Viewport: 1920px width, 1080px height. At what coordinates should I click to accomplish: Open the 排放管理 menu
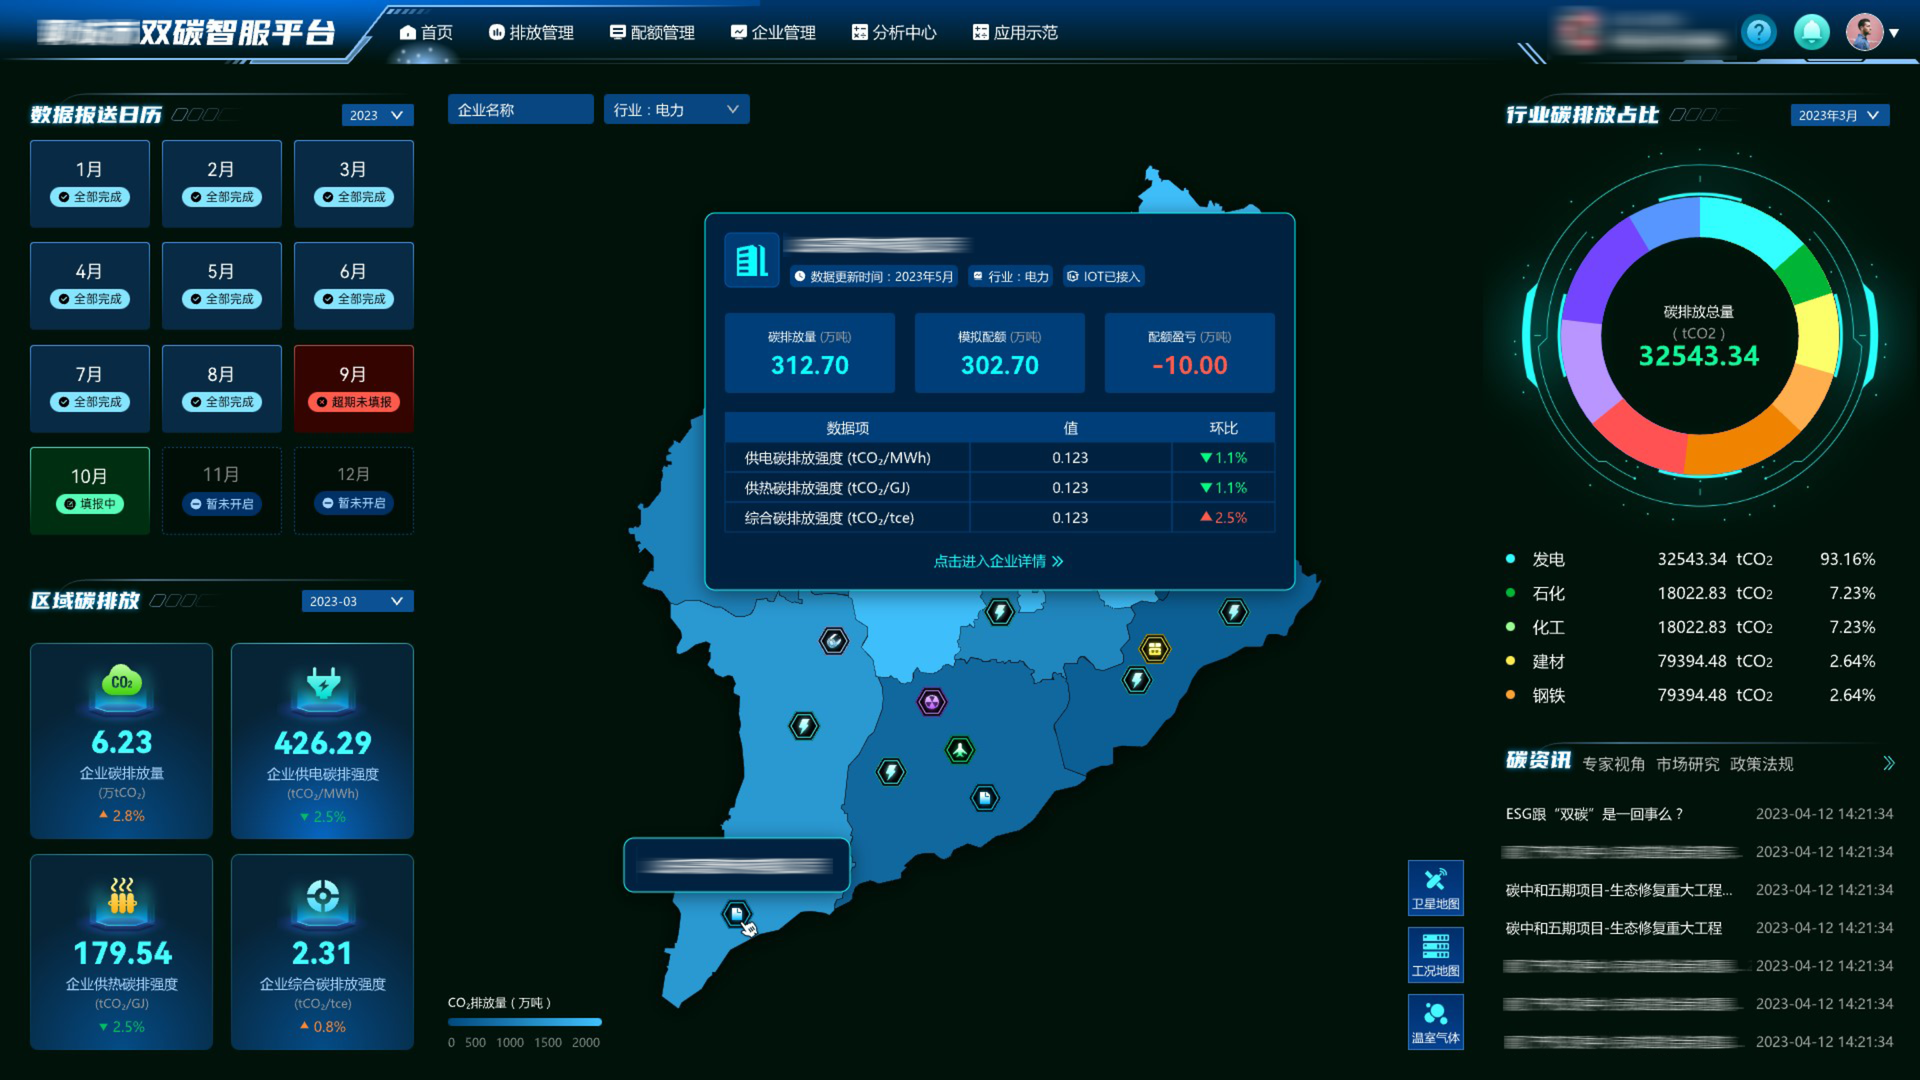[531, 33]
